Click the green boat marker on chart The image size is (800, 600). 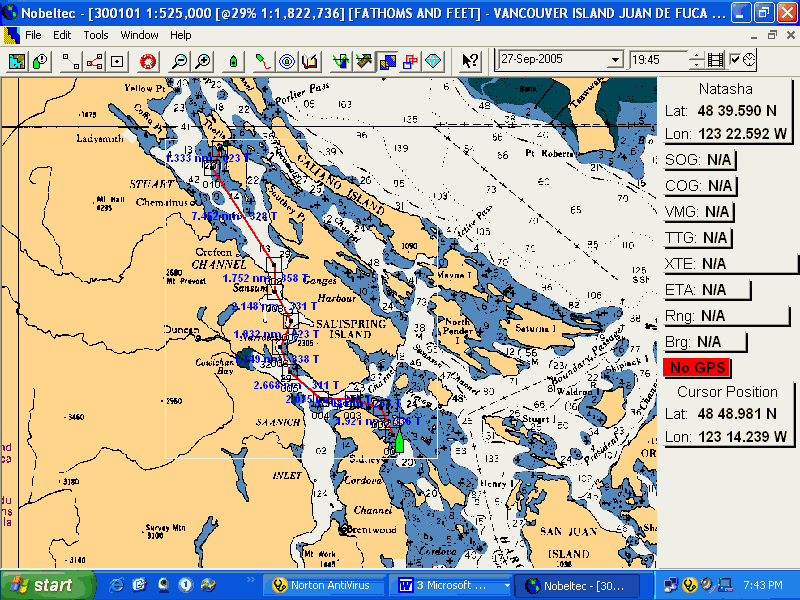[399, 440]
